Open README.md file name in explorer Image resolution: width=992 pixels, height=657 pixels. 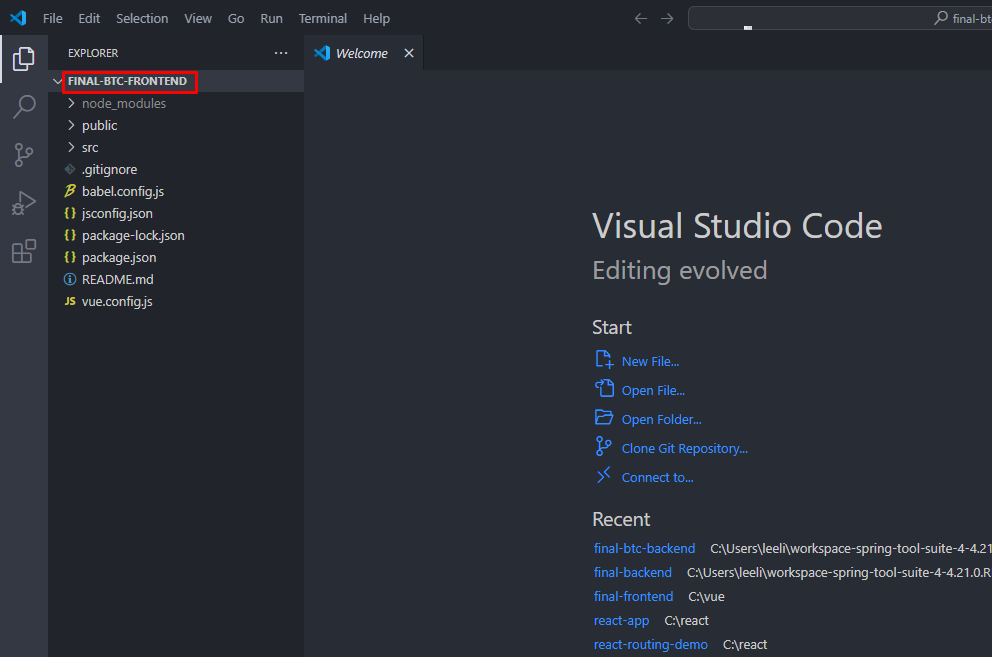pos(118,279)
